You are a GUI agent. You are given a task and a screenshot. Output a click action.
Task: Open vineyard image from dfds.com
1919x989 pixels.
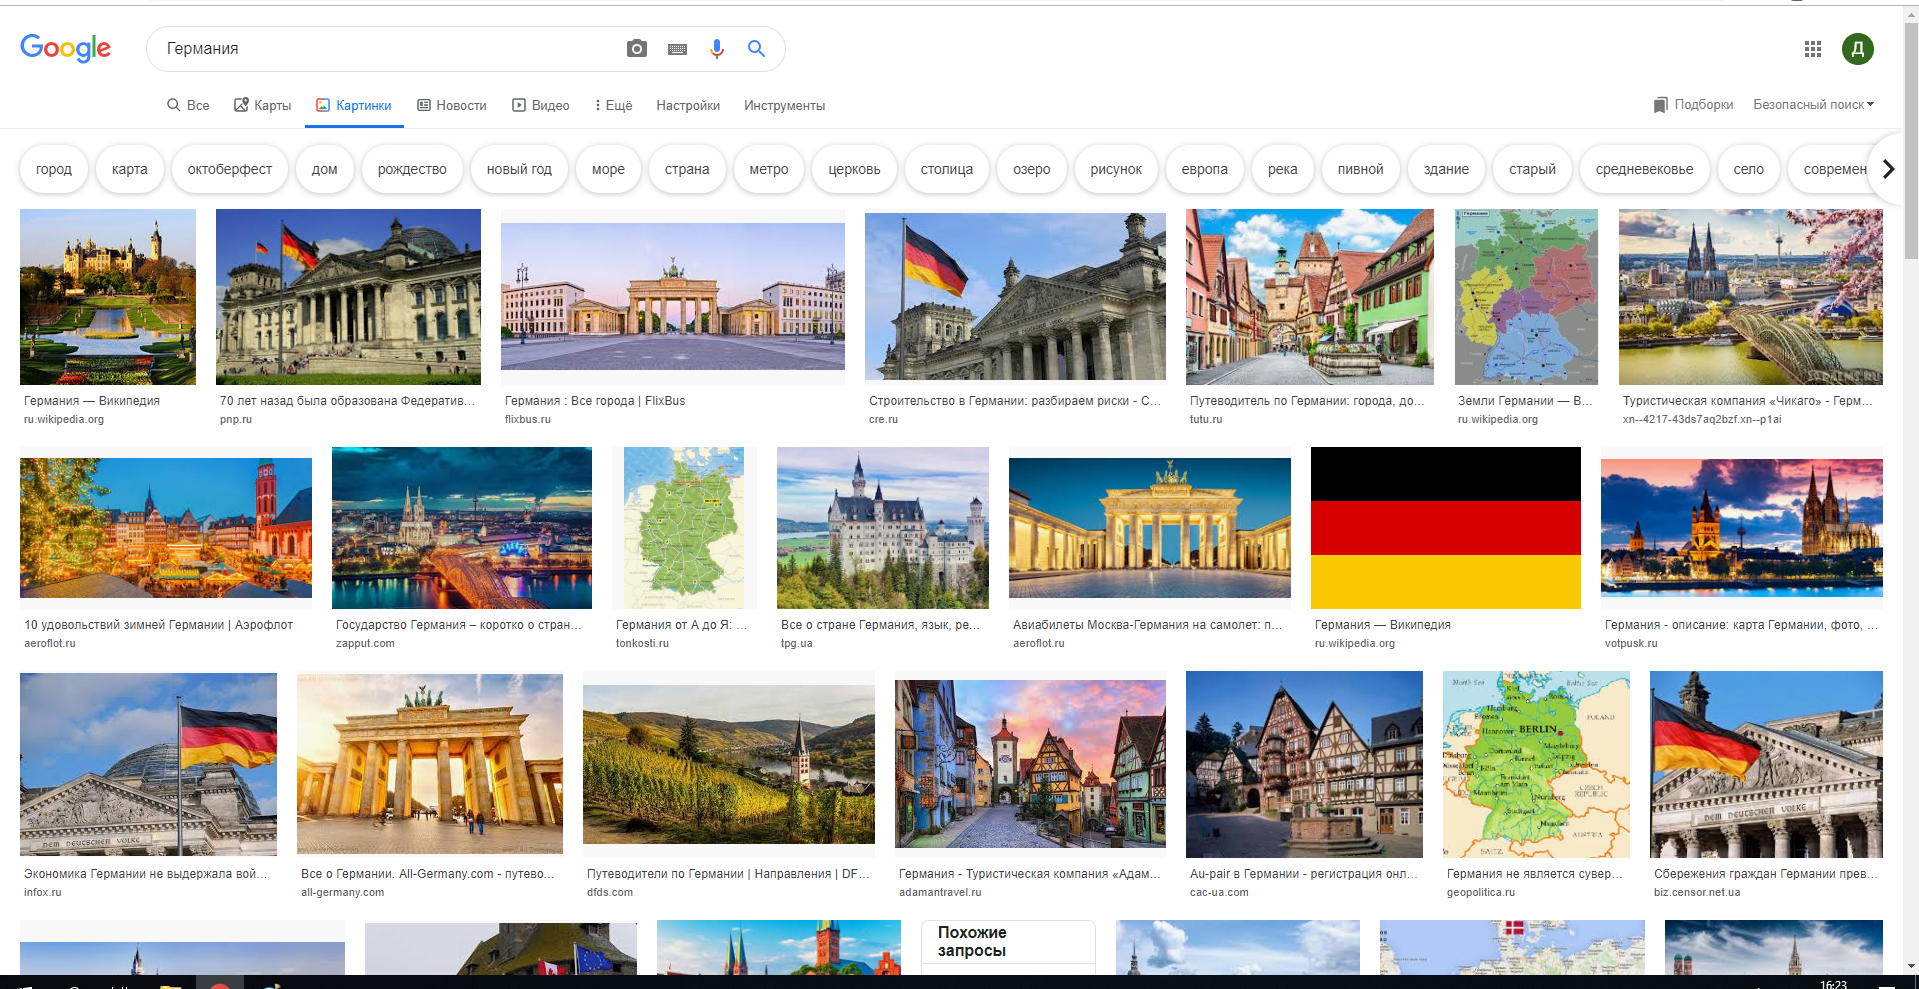(x=729, y=764)
